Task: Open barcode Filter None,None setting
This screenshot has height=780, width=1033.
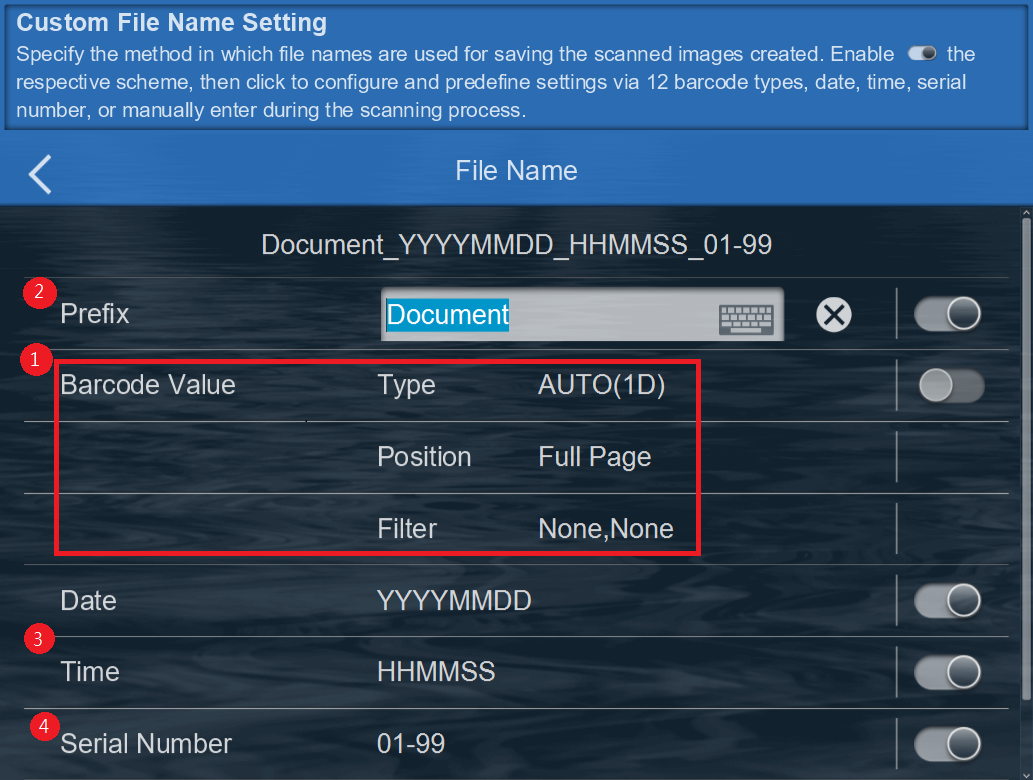Action: [605, 528]
